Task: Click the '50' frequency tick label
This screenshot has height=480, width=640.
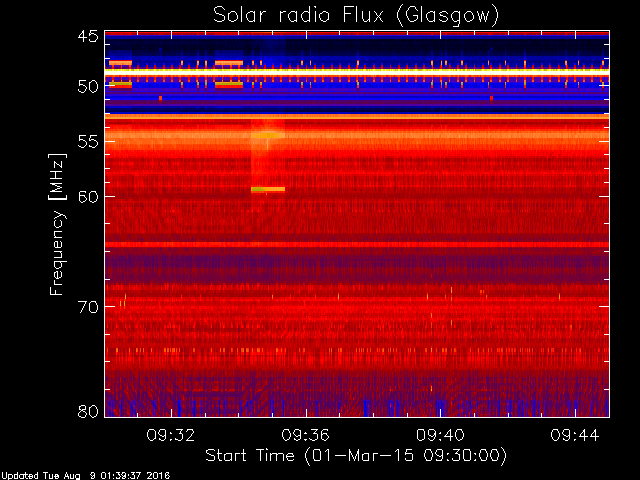Action: pyautogui.click(x=88, y=86)
